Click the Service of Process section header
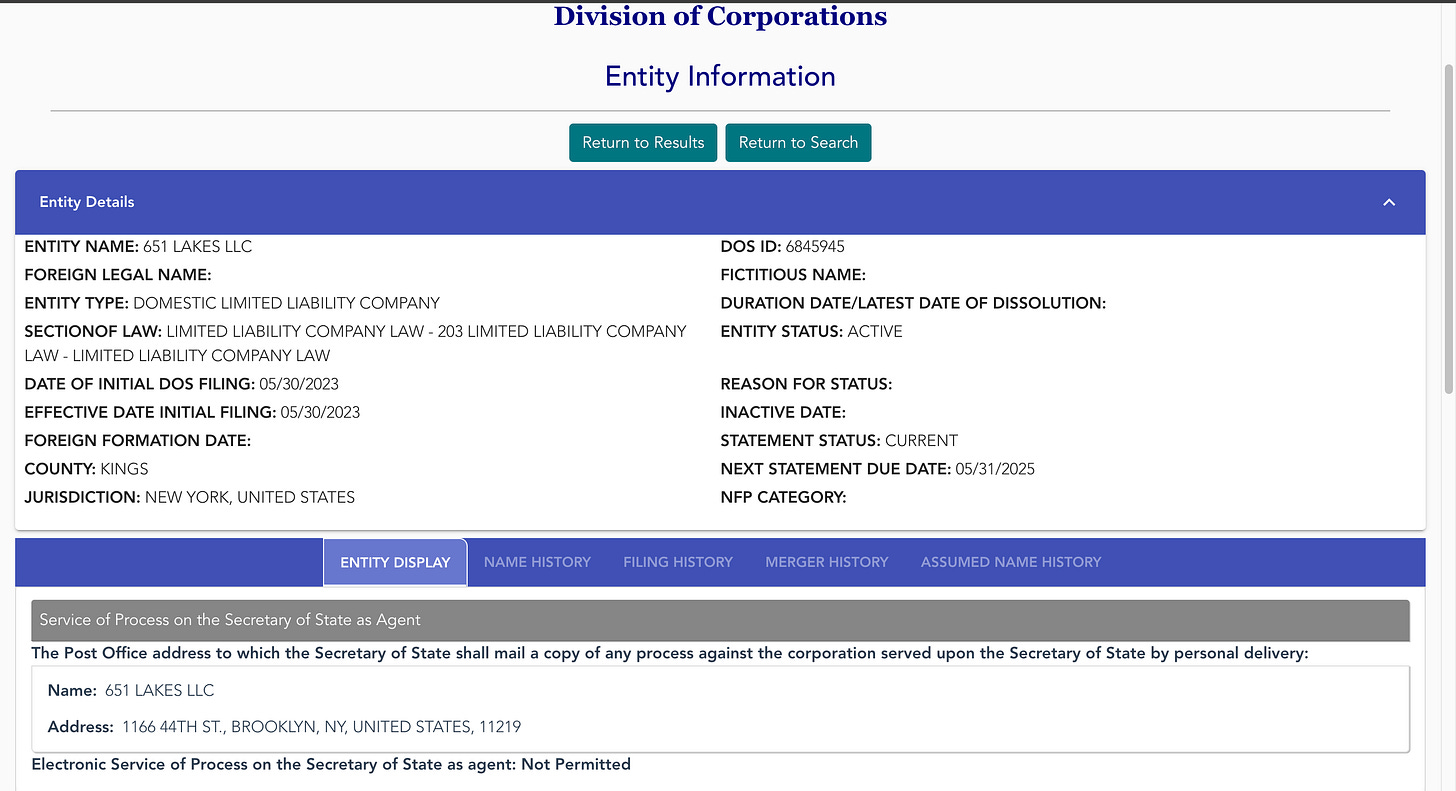 (720, 620)
